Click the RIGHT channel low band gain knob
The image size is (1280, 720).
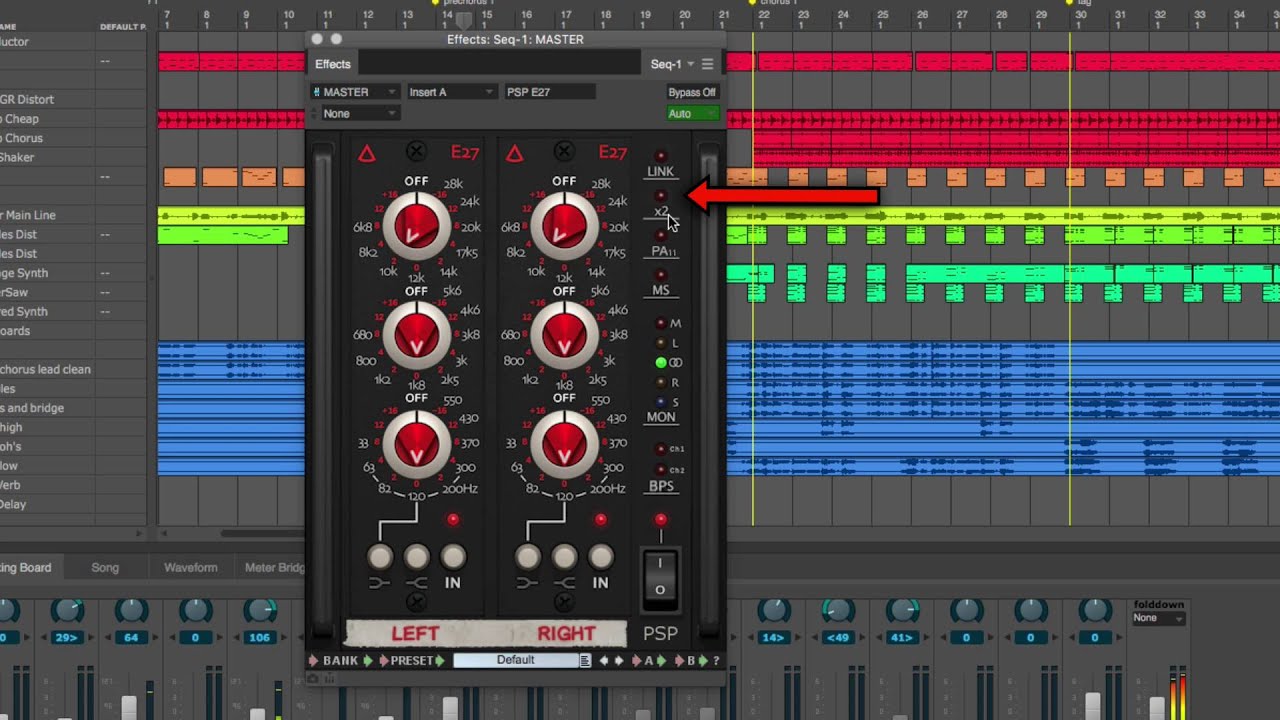pos(564,442)
